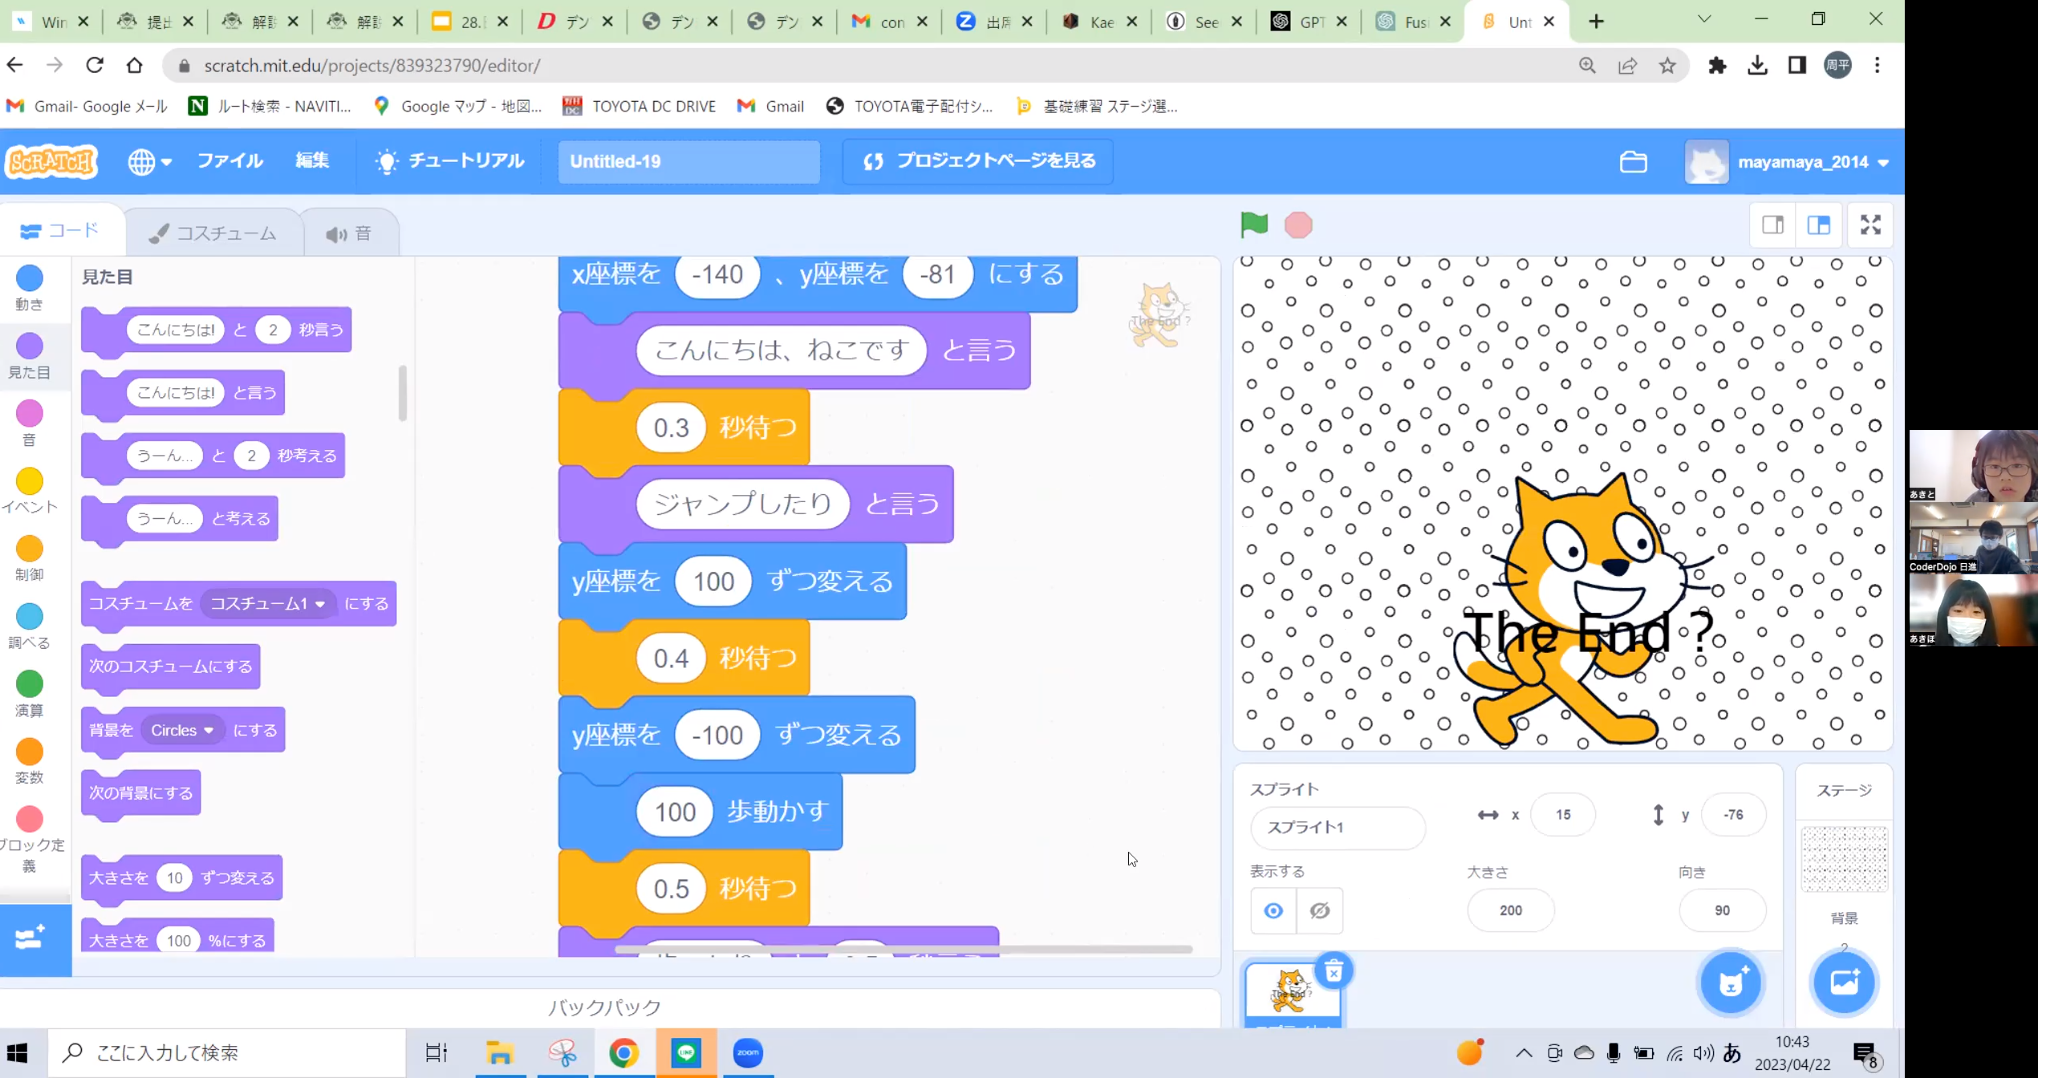Open the 演算 (Operators) block category
The image size is (2054, 1080).
point(30,695)
